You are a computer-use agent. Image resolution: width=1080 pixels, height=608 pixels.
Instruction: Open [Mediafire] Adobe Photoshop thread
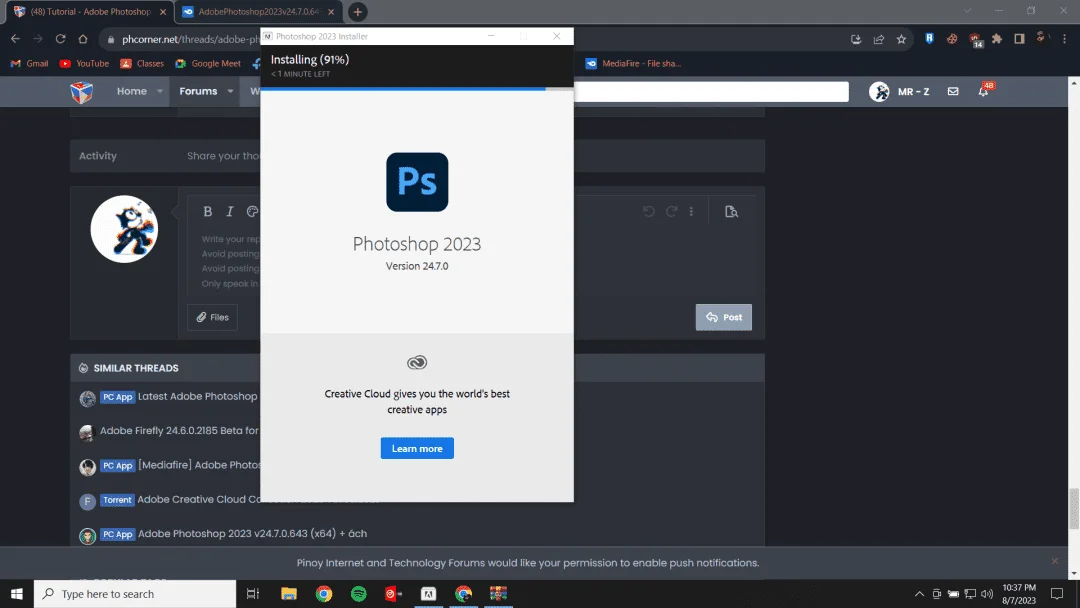[199, 465]
